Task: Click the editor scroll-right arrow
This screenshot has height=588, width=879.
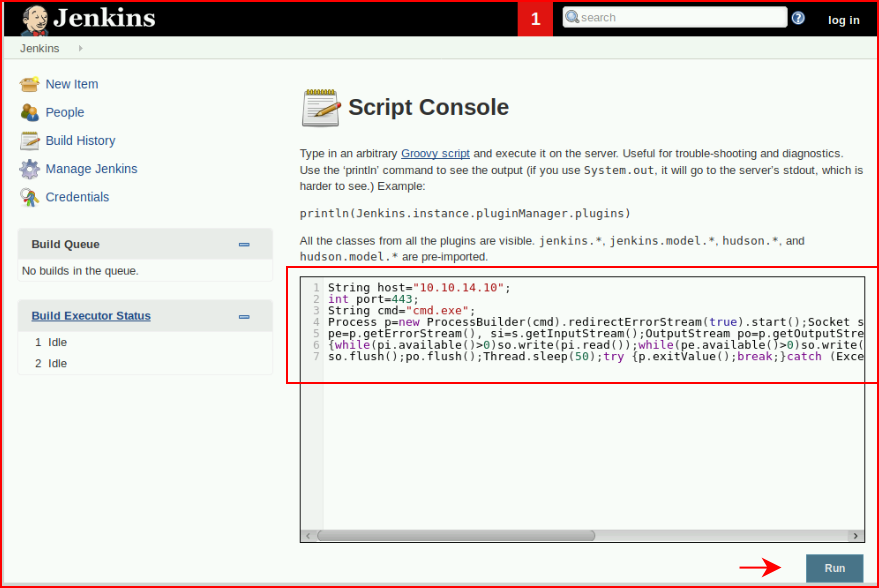Action: click(855, 536)
